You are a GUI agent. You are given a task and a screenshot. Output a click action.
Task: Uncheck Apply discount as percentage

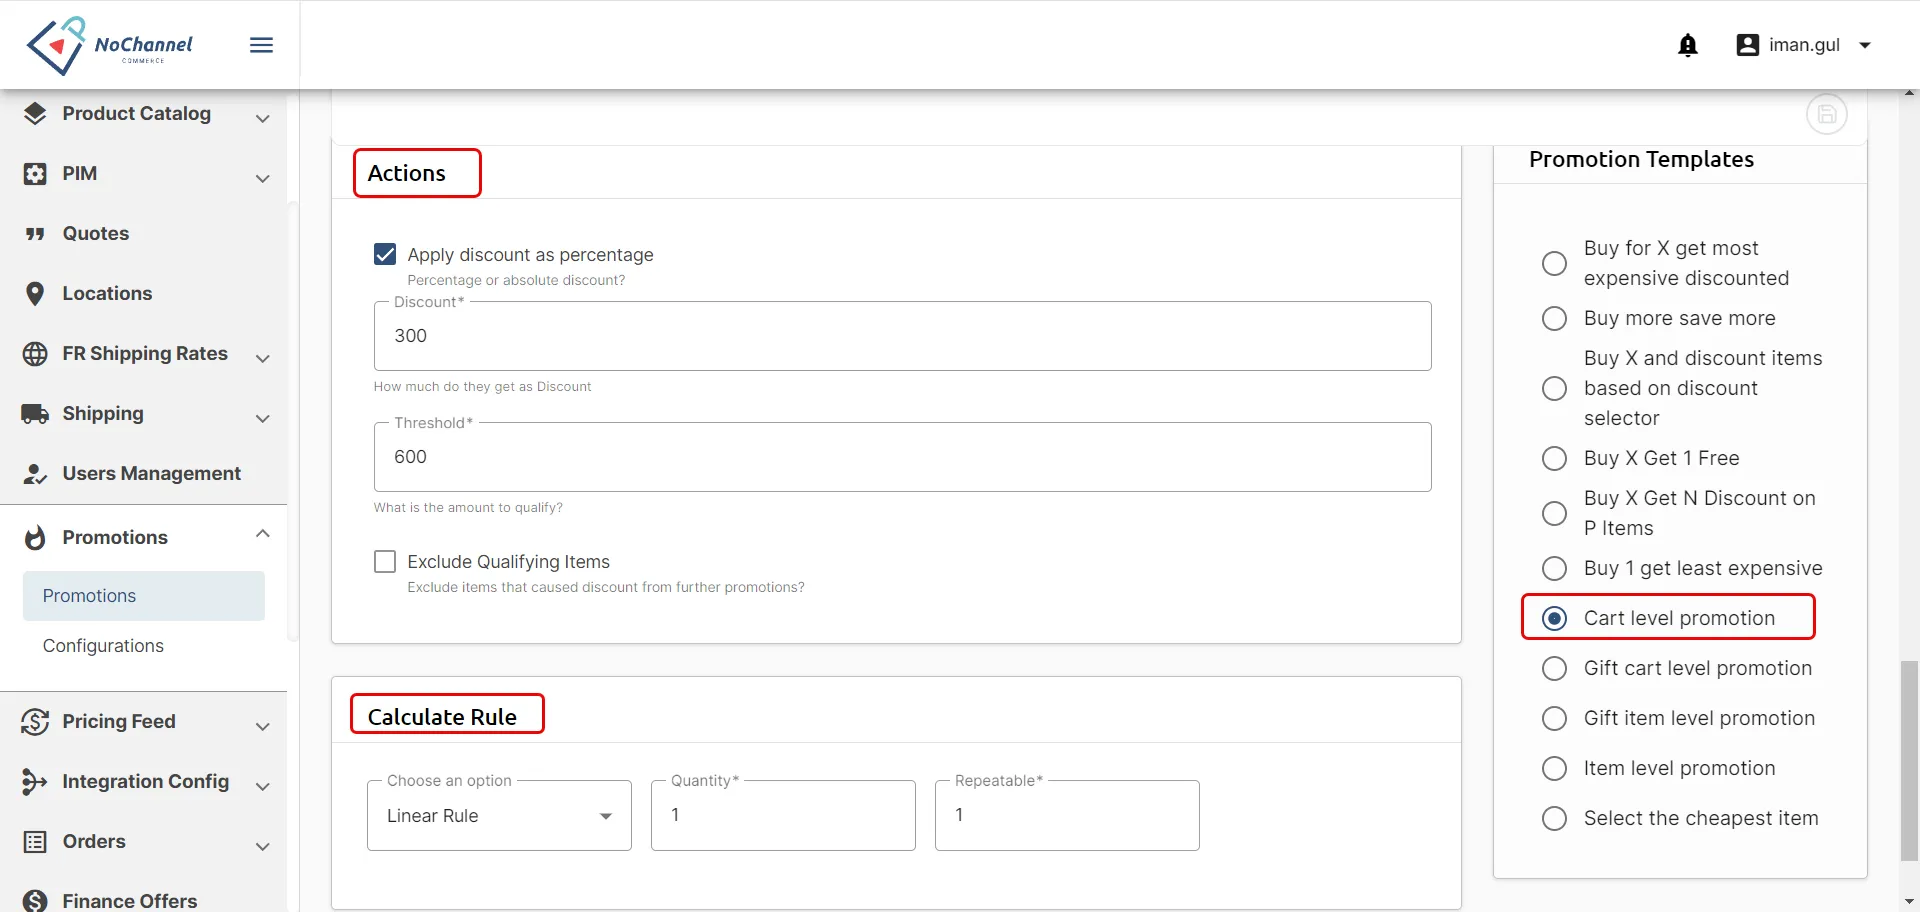coord(385,254)
